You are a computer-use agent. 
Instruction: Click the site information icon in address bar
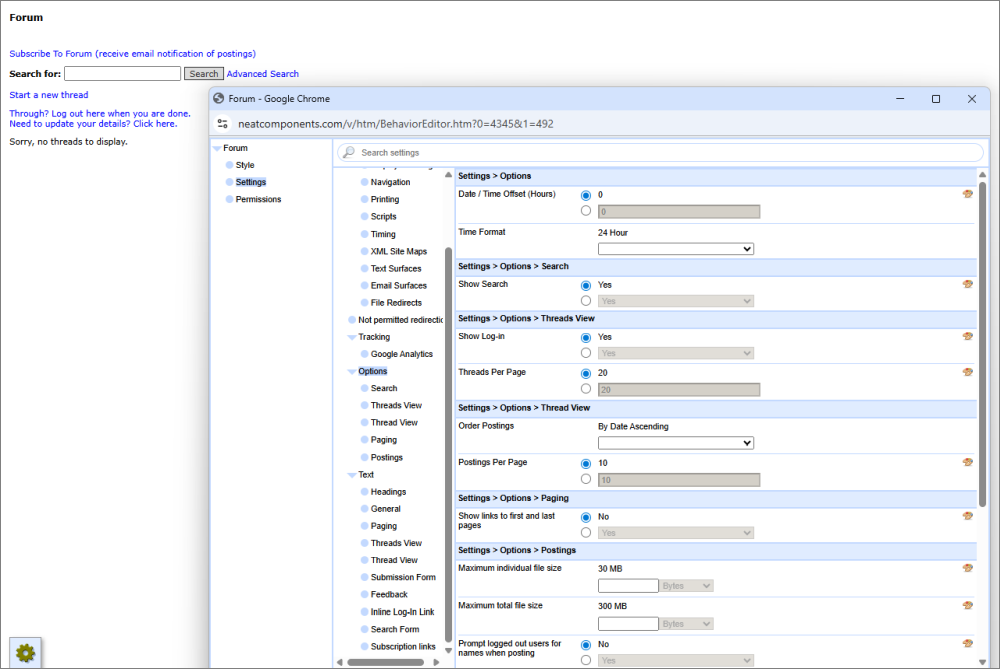click(222, 124)
